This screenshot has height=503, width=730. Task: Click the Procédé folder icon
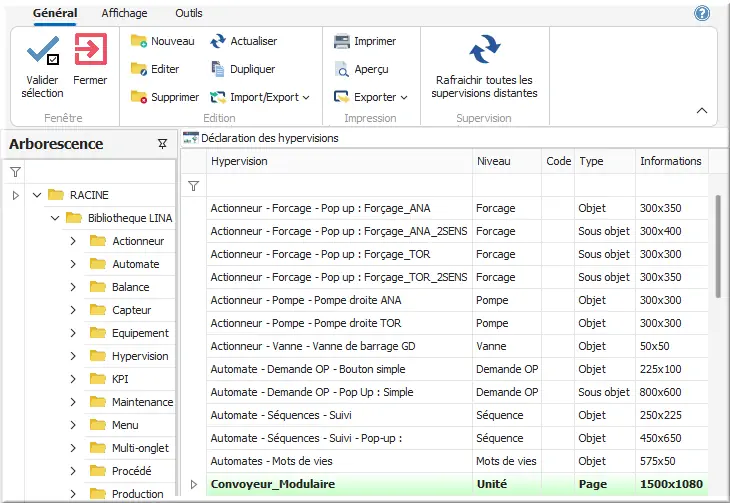[98, 471]
